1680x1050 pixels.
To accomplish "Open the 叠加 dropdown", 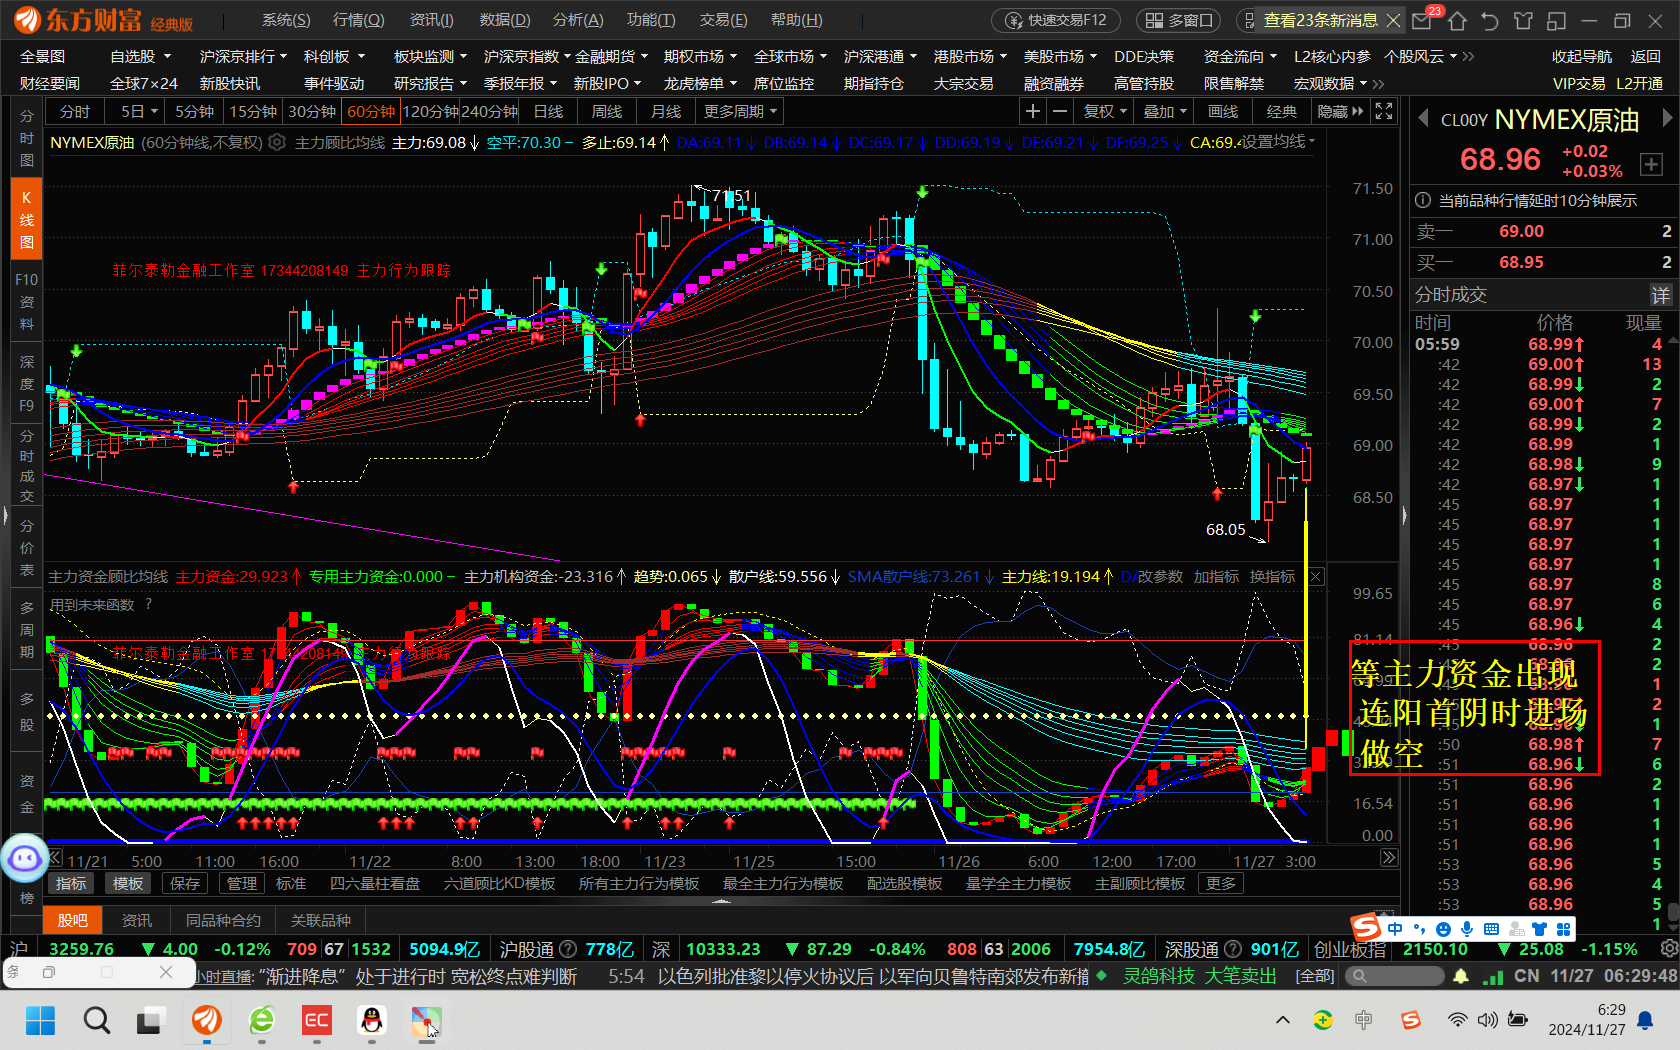I will pyautogui.click(x=1165, y=111).
